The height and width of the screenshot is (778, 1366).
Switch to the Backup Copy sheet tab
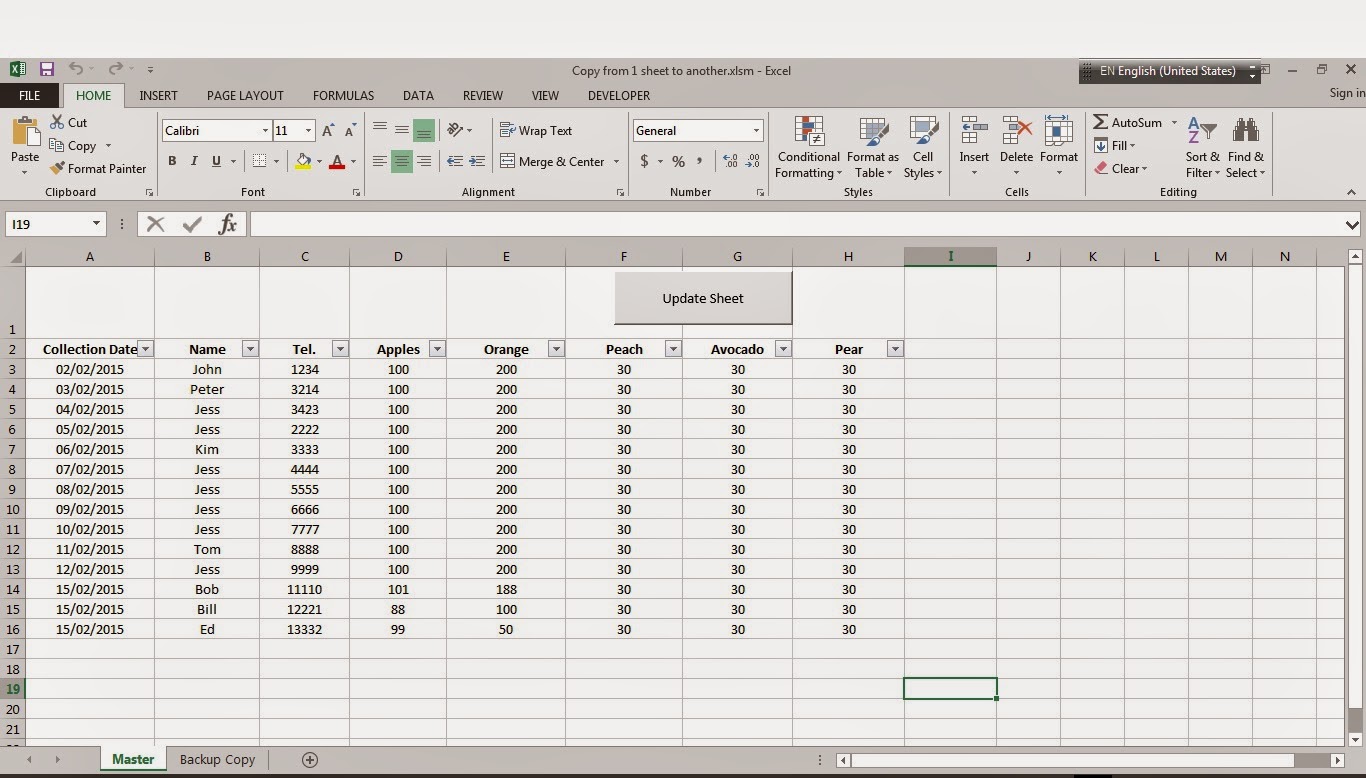tap(217, 760)
